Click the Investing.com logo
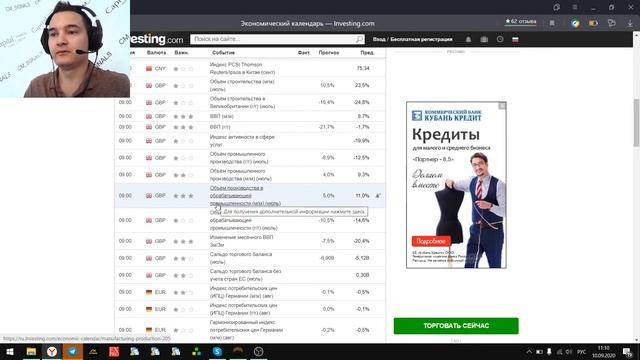 click(x=157, y=40)
